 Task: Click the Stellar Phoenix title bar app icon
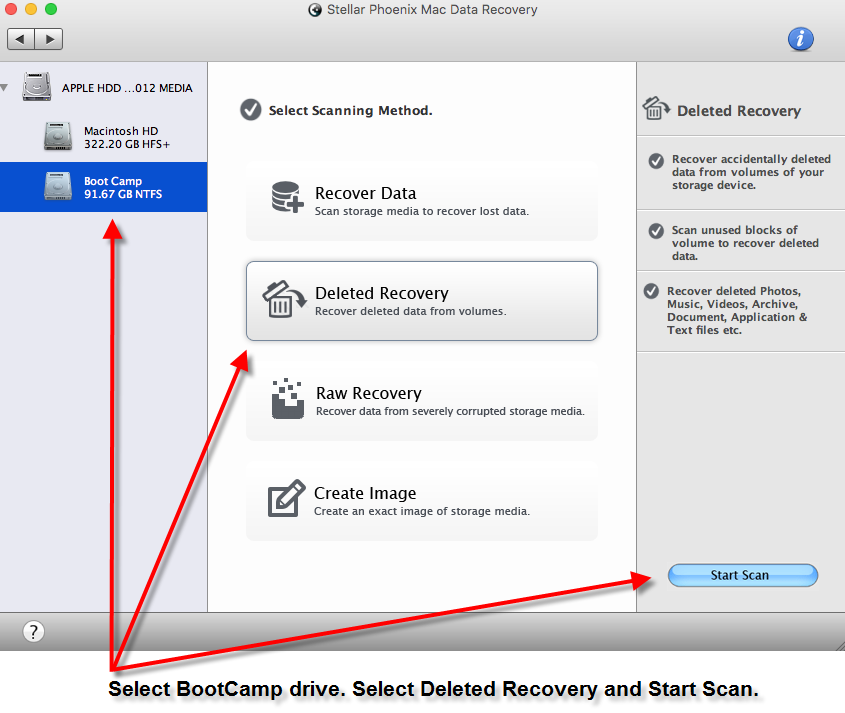(x=315, y=10)
